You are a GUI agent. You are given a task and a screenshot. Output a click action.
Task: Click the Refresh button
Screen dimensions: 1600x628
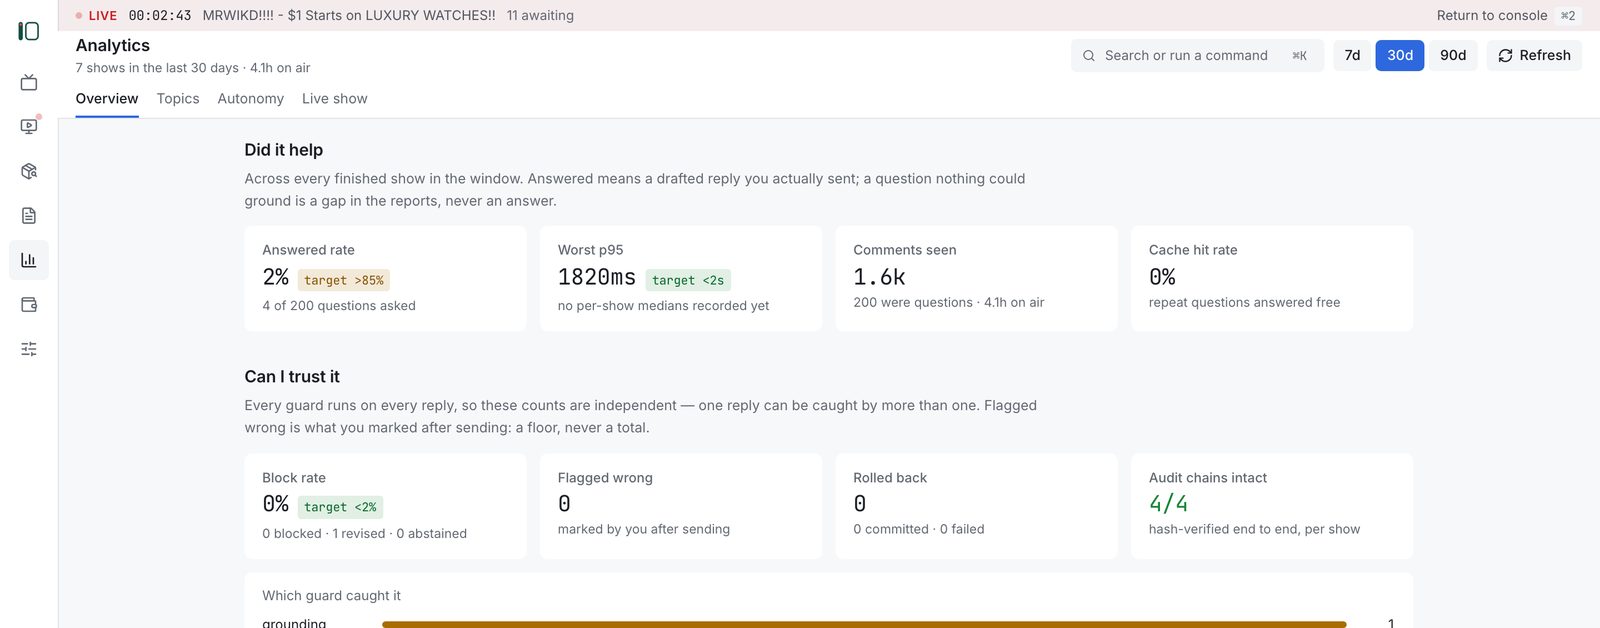point(1534,55)
